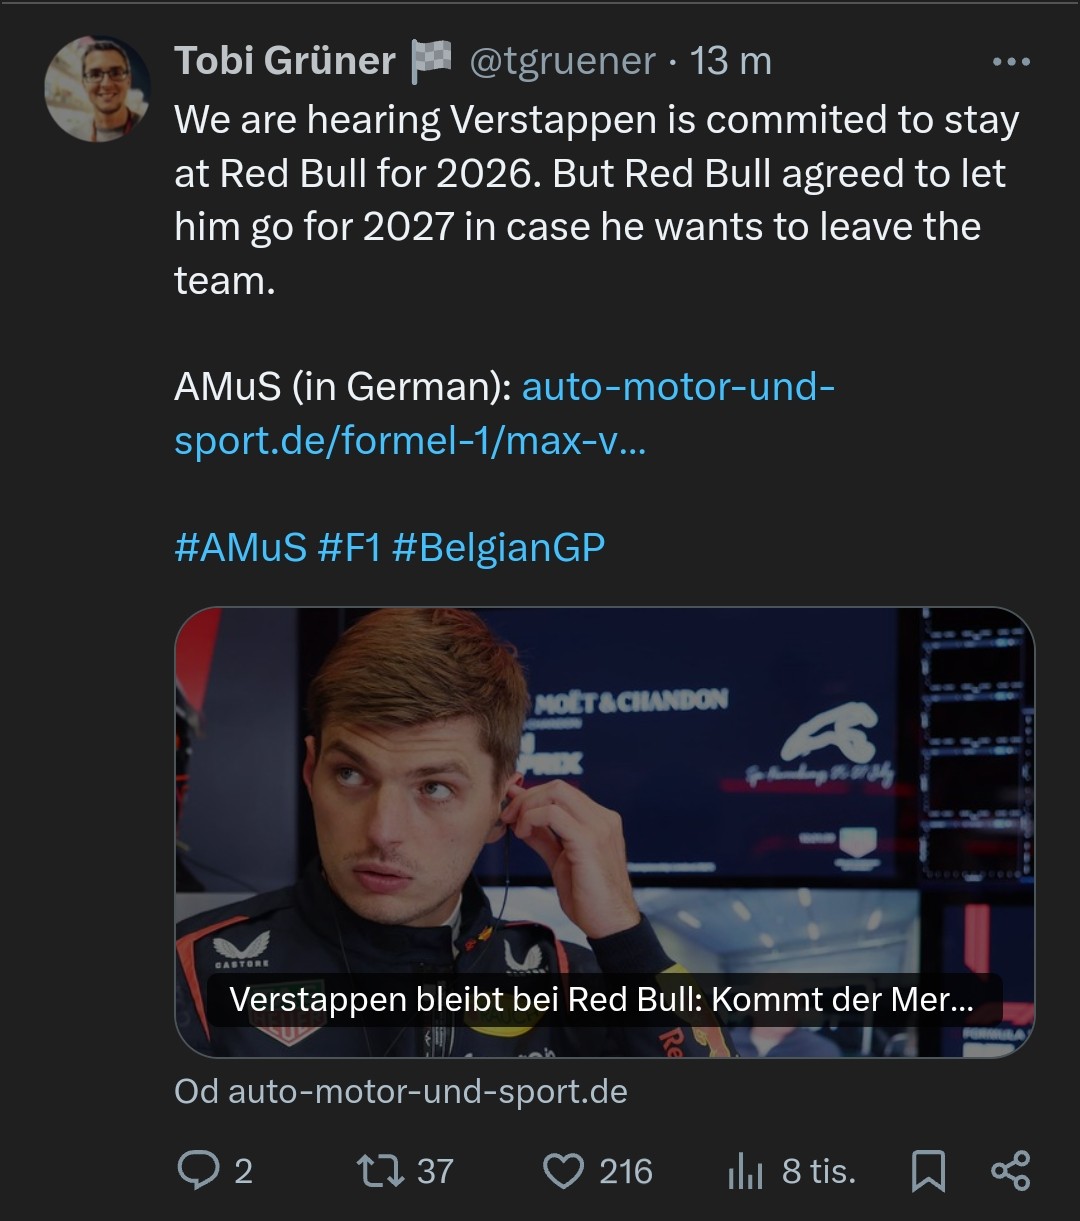Bookmark this post
The width and height of the screenshot is (1080, 1221).
point(928,1171)
